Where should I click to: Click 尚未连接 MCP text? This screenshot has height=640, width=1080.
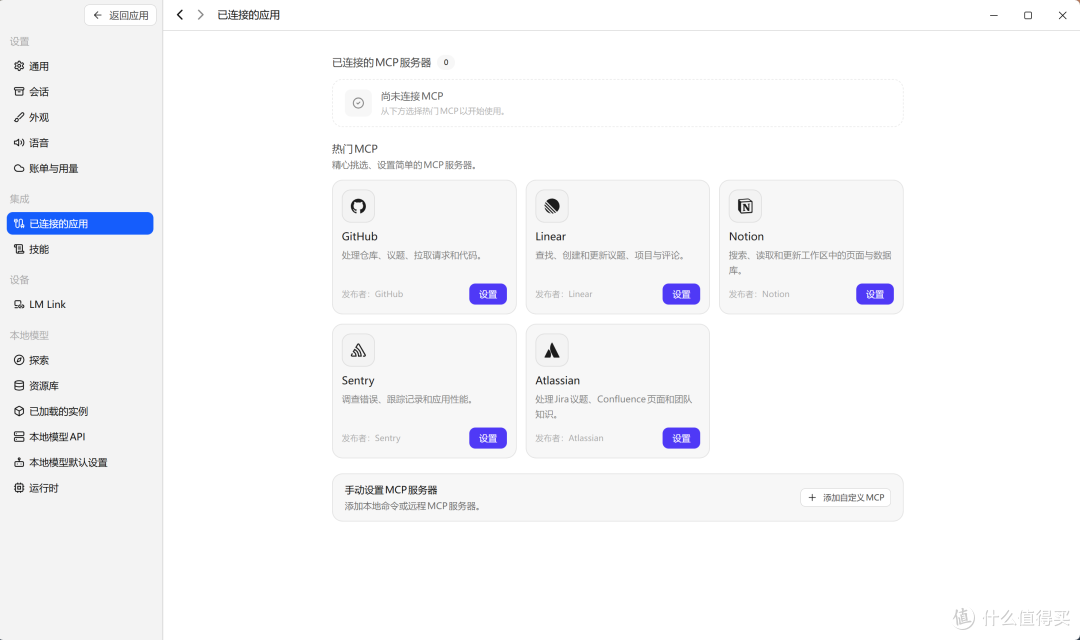pos(412,96)
